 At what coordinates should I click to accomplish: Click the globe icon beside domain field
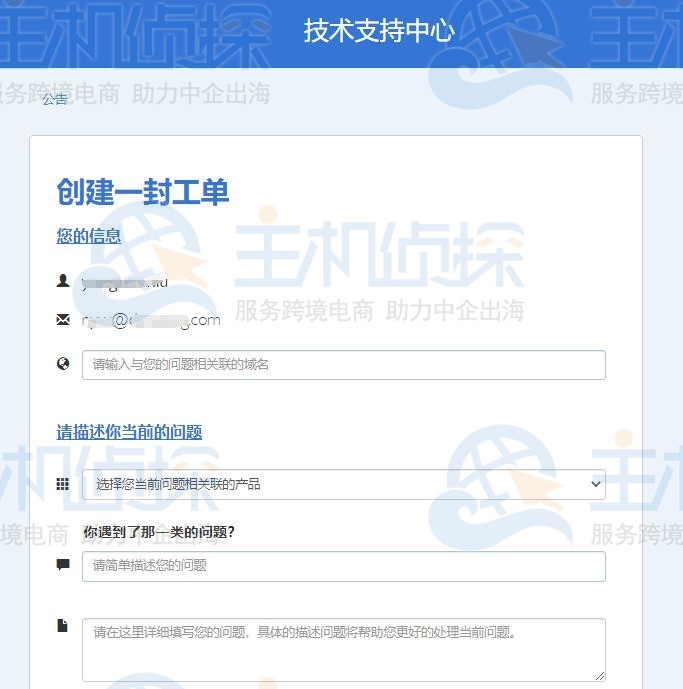tap(63, 364)
